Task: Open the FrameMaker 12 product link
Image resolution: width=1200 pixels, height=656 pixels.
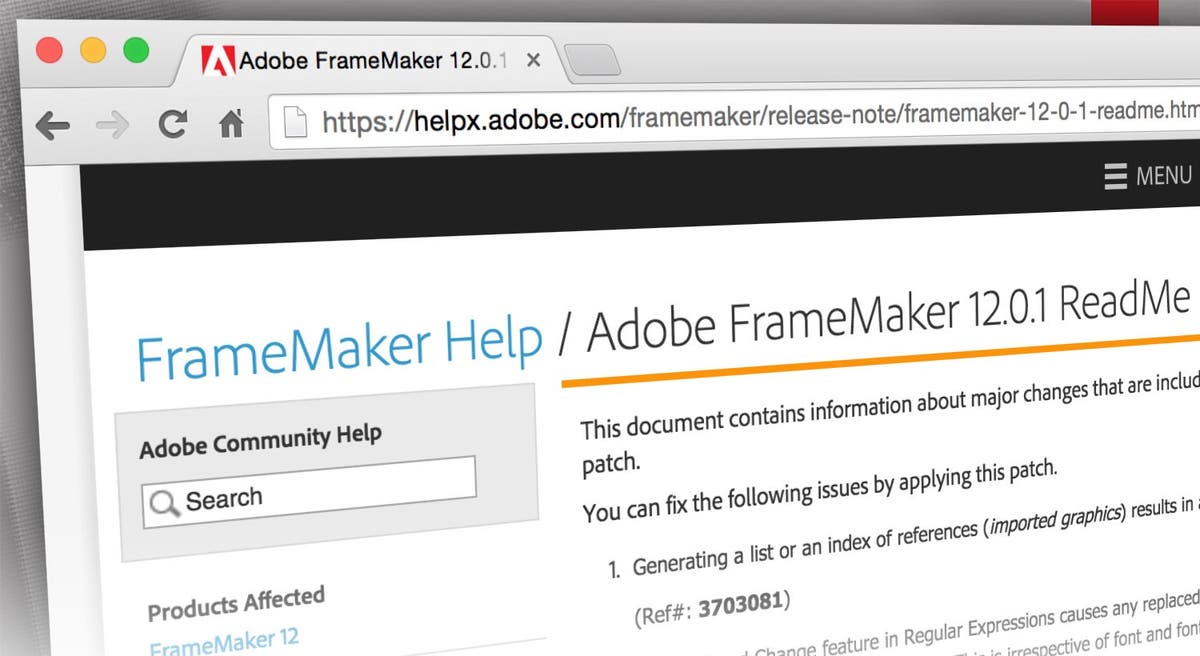Action: pyautogui.click(x=223, y=640)
